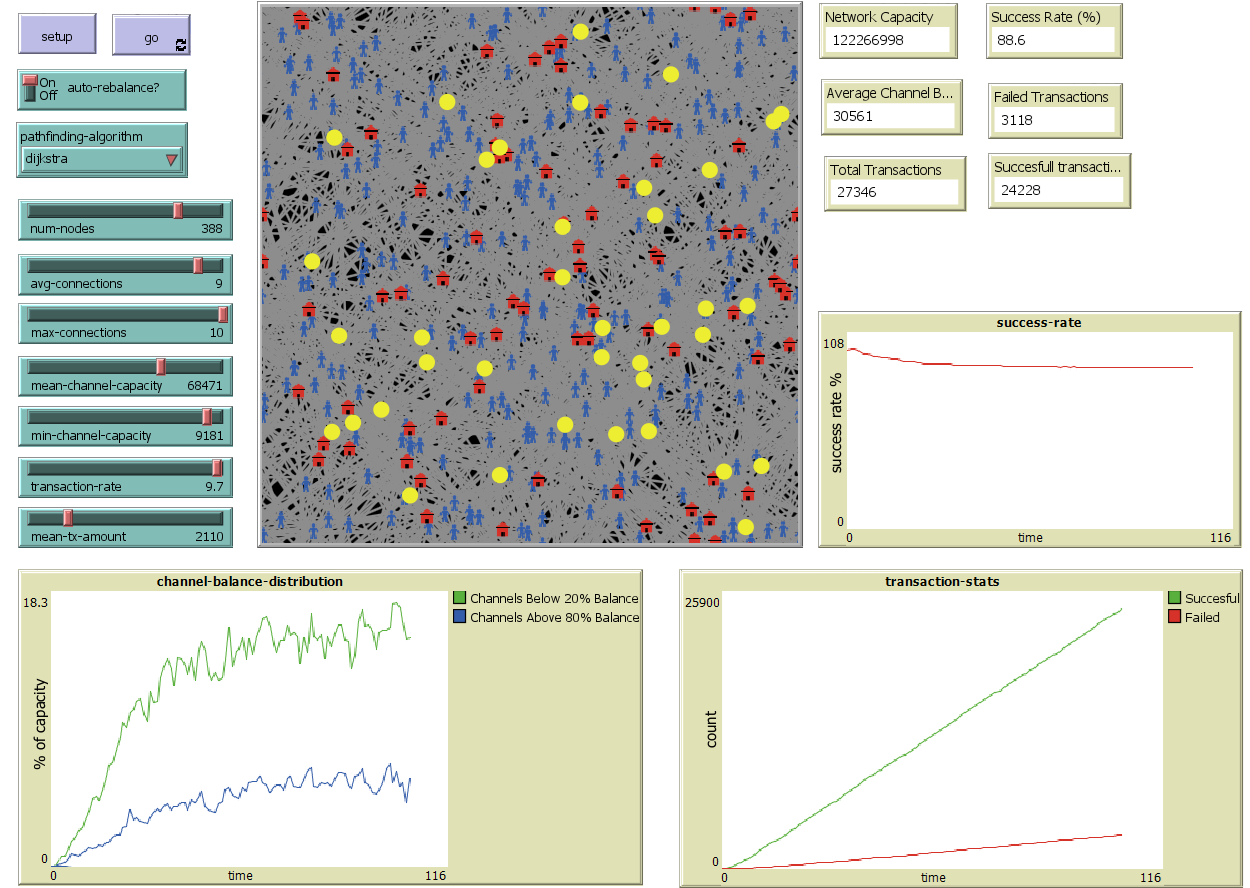Click the forever loop icon on go

(x=180, y=45)
